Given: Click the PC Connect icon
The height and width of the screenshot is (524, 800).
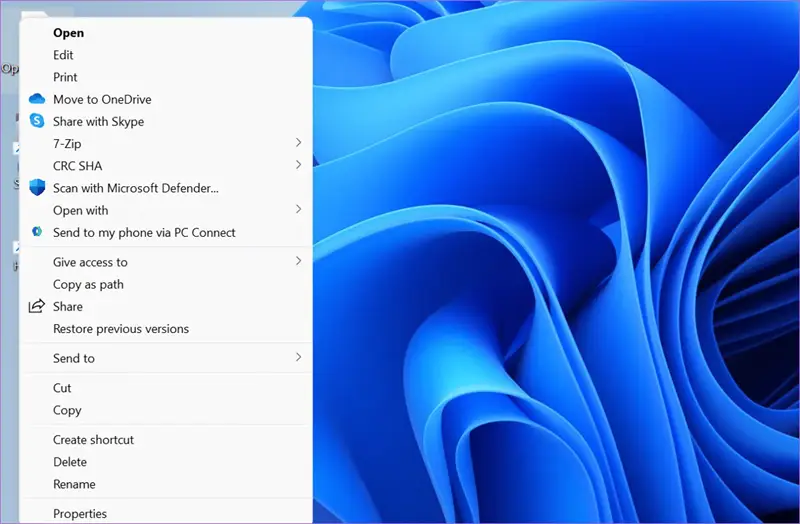Looking at the screenshot, I should click(37, 232).
